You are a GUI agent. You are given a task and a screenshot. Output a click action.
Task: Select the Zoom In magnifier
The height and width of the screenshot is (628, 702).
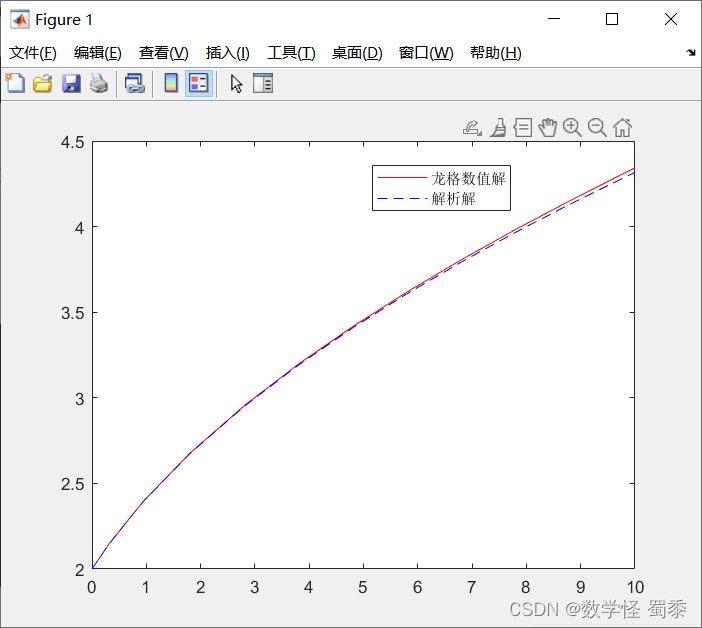pyautogui.click(x=573, y=128)
